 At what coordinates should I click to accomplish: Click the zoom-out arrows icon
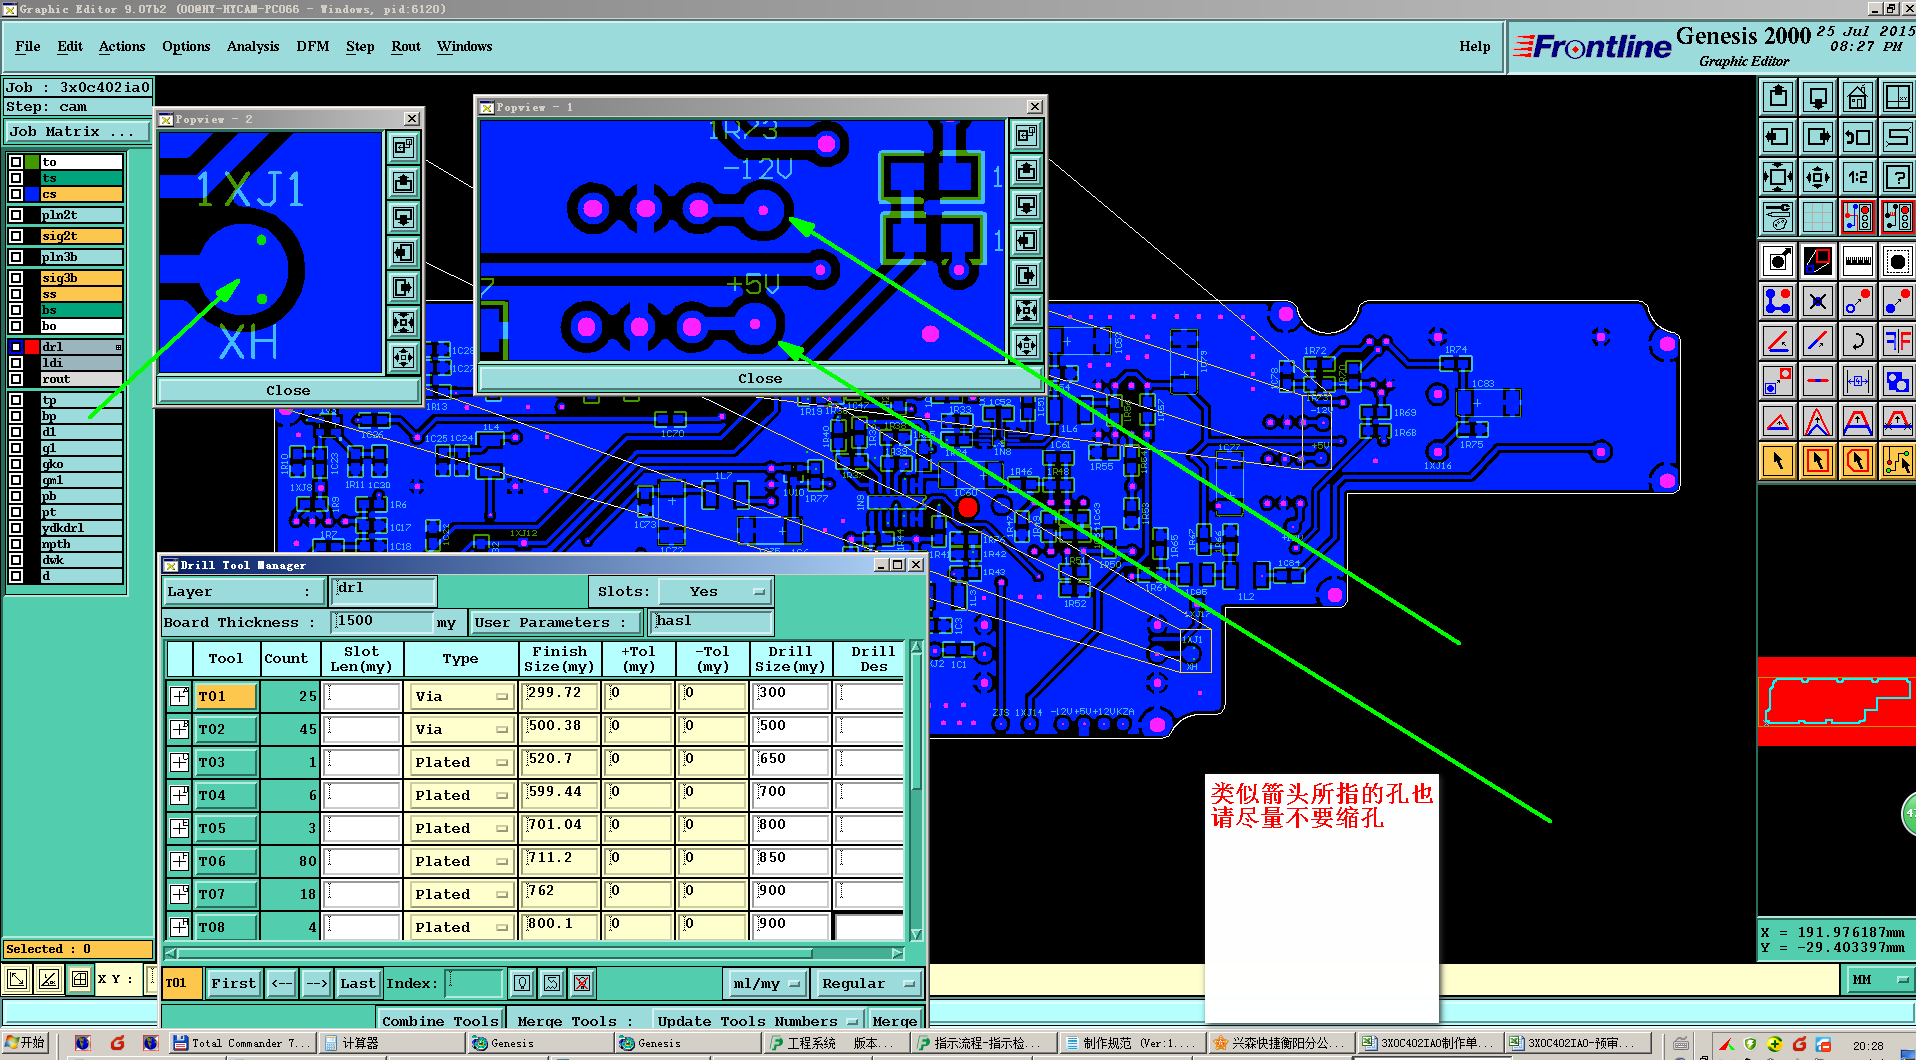(1778, 177)
